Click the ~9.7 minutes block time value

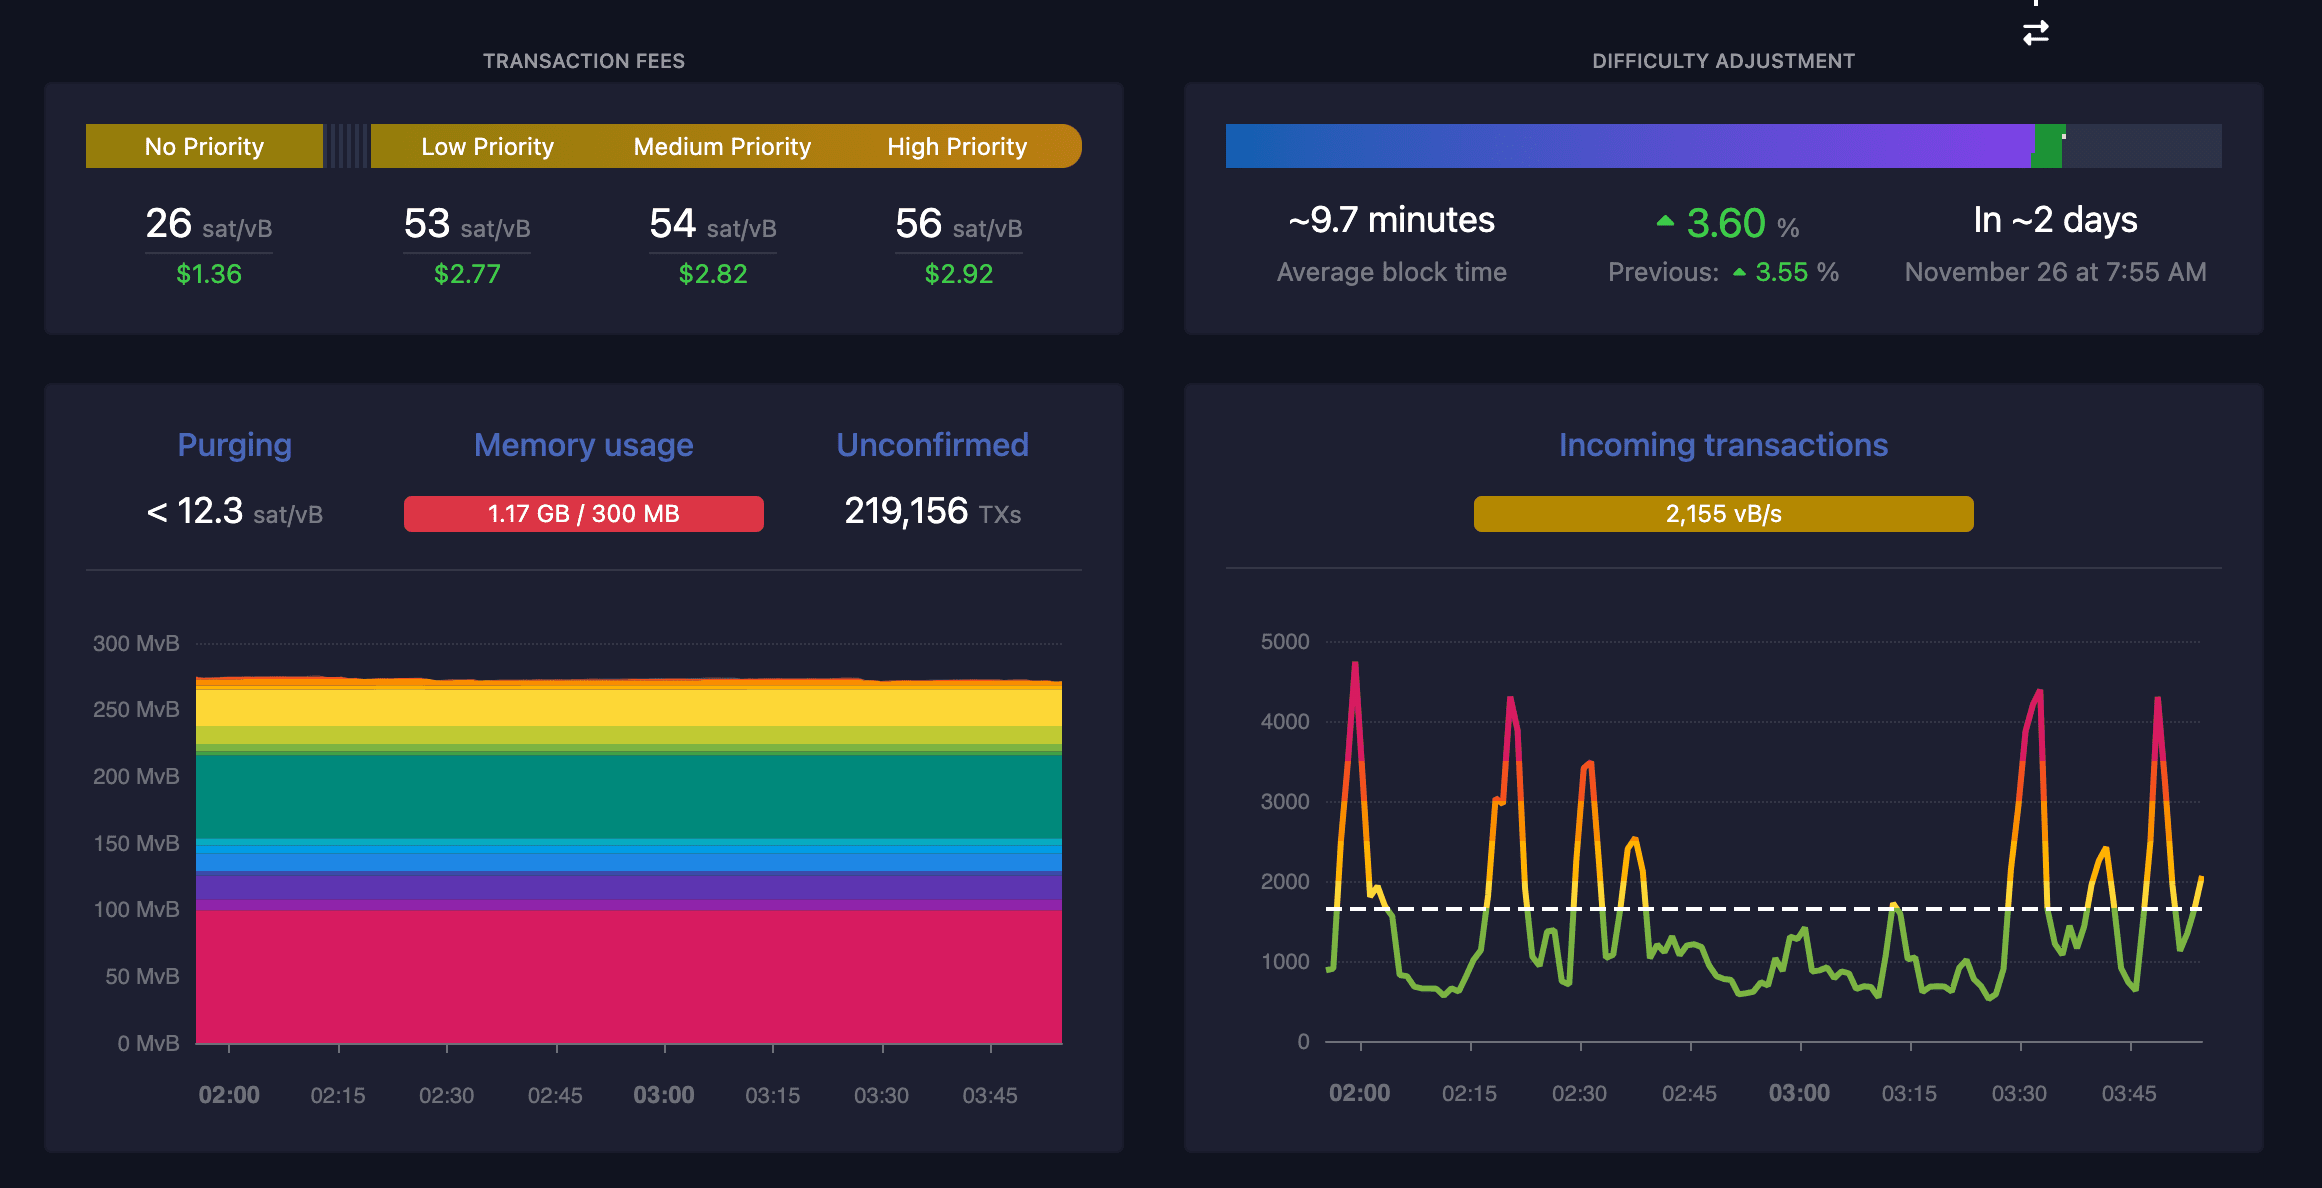click(x=1391, y=220)
